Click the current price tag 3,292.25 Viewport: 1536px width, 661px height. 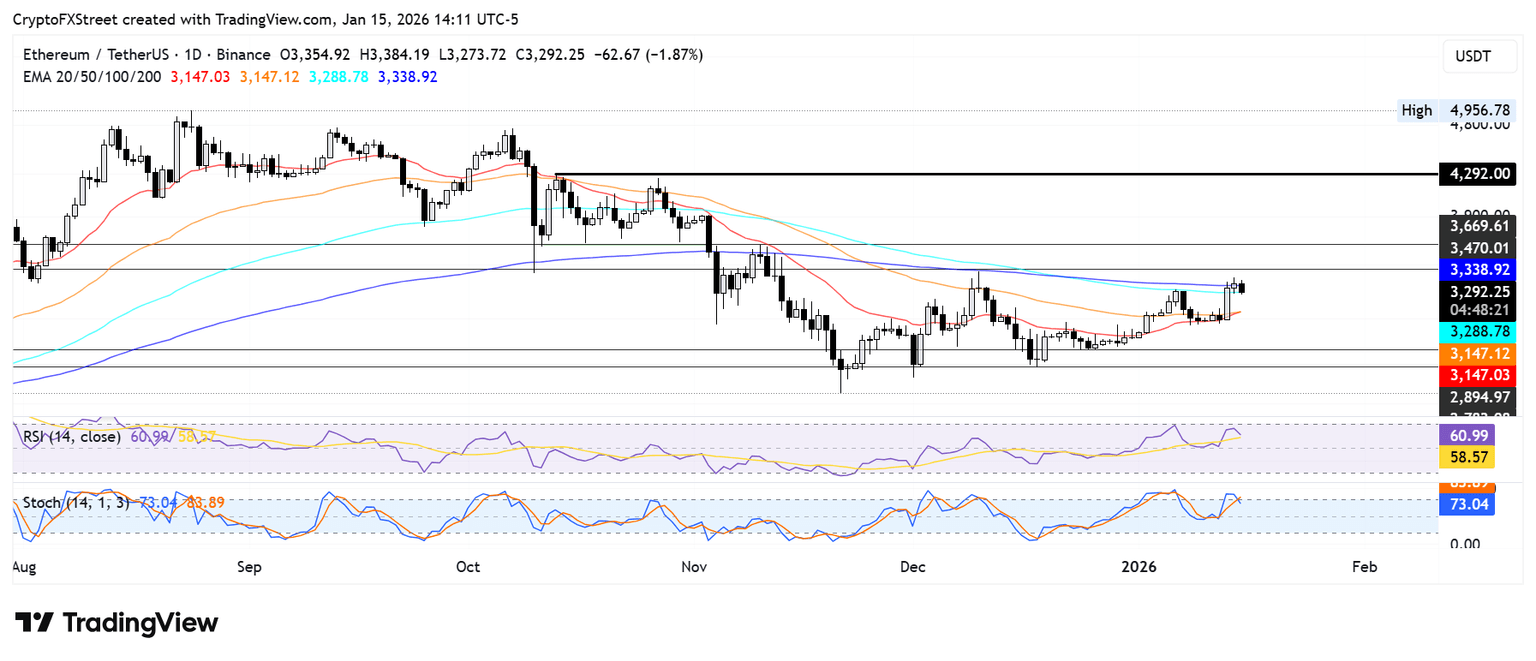coord(1476,292)
